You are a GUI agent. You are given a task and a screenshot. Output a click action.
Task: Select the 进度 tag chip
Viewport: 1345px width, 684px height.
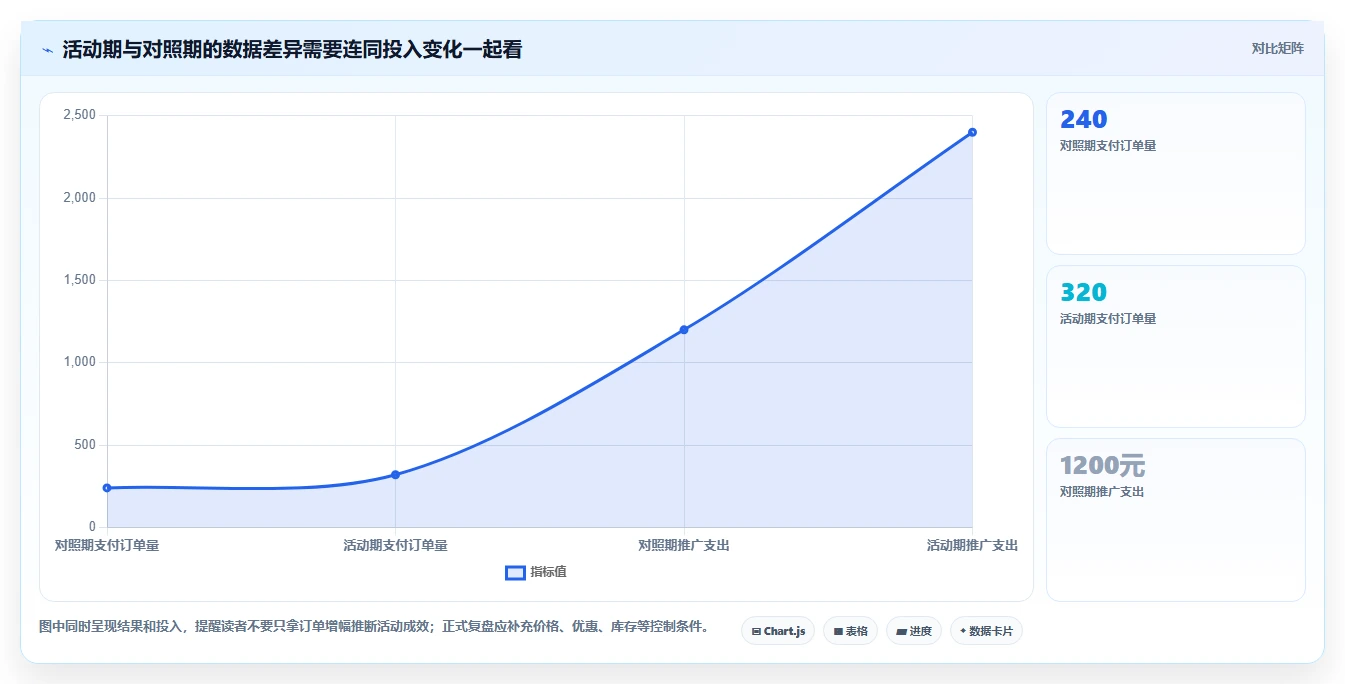pyautogui.click(x=914, y=631)
